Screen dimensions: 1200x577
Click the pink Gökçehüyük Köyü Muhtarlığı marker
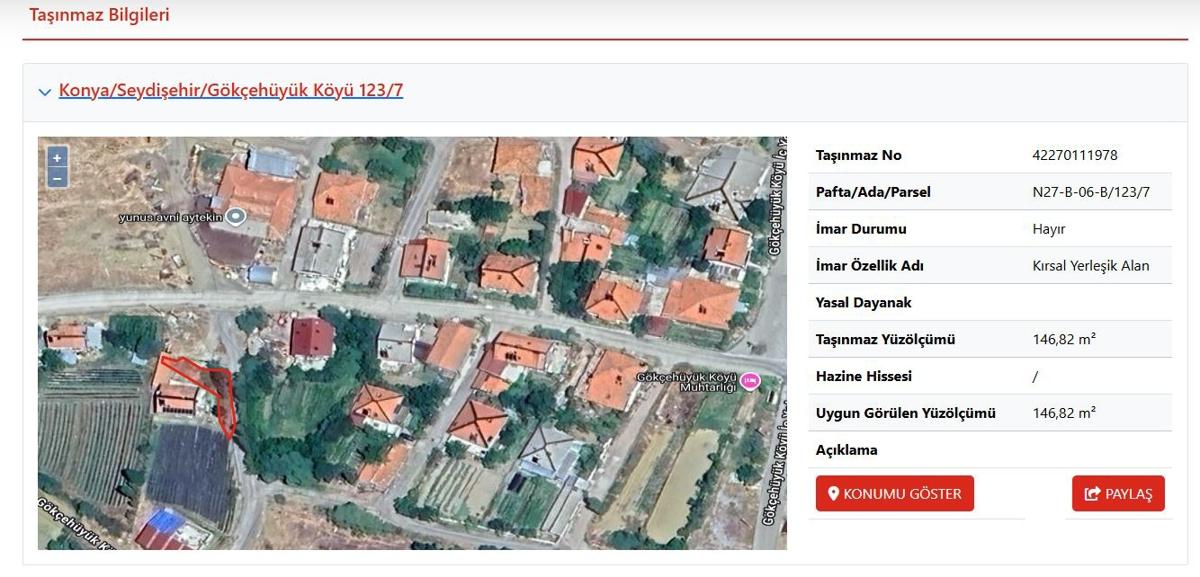[x=750, y=380]
